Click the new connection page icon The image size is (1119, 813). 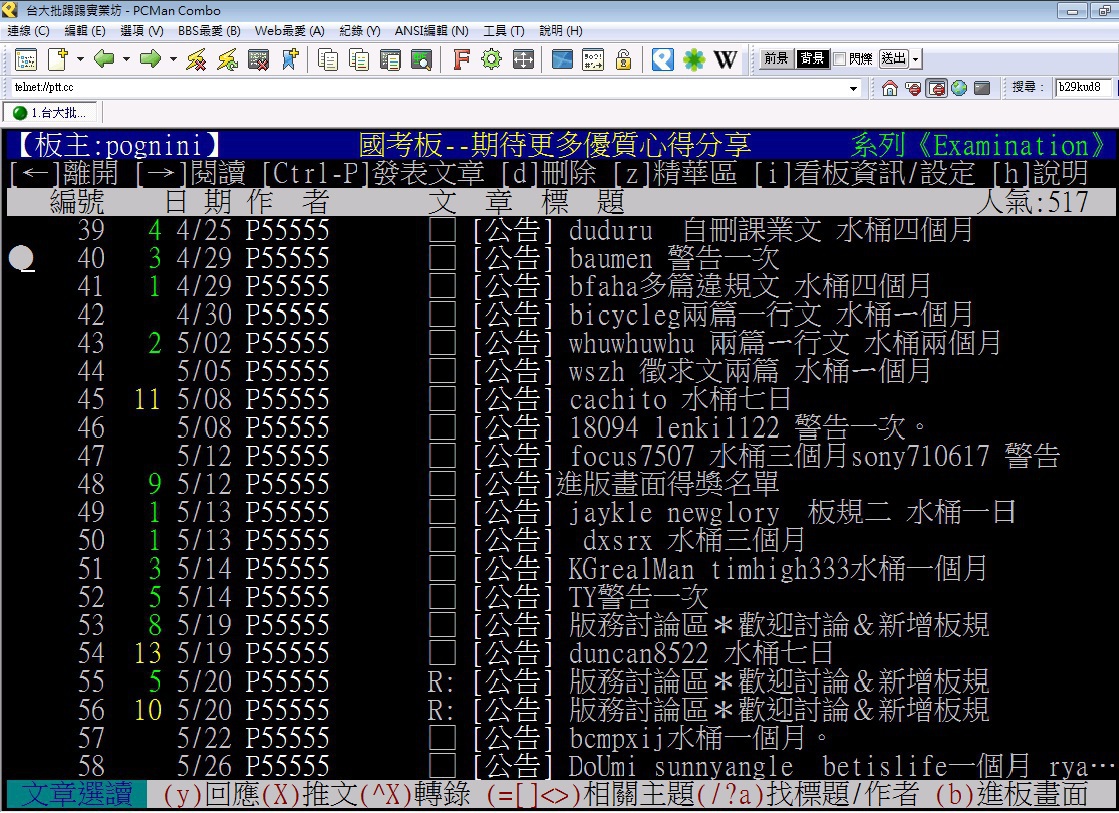pos(57,60)
